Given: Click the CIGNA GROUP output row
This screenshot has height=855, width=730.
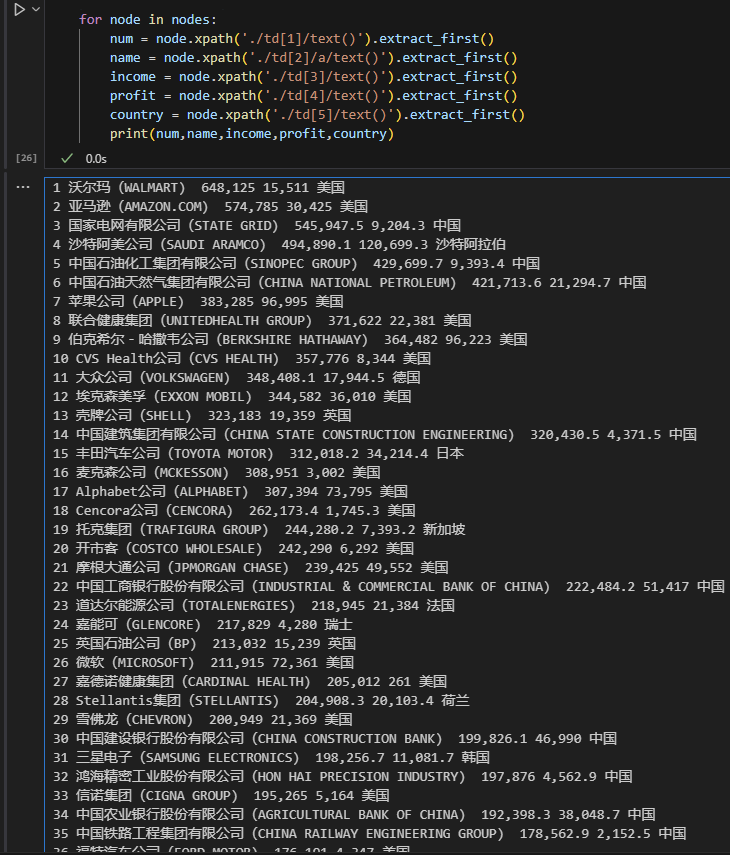Looking at the screenshot, I should (221, 796).
